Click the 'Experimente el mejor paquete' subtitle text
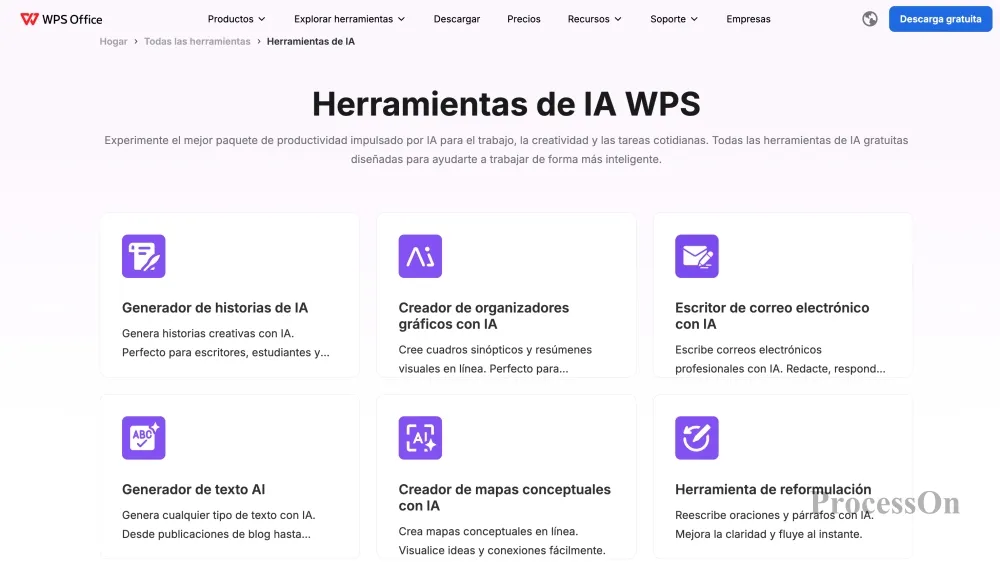The image size is (1000, 562). pyautogui.click(x=506, y=149)
